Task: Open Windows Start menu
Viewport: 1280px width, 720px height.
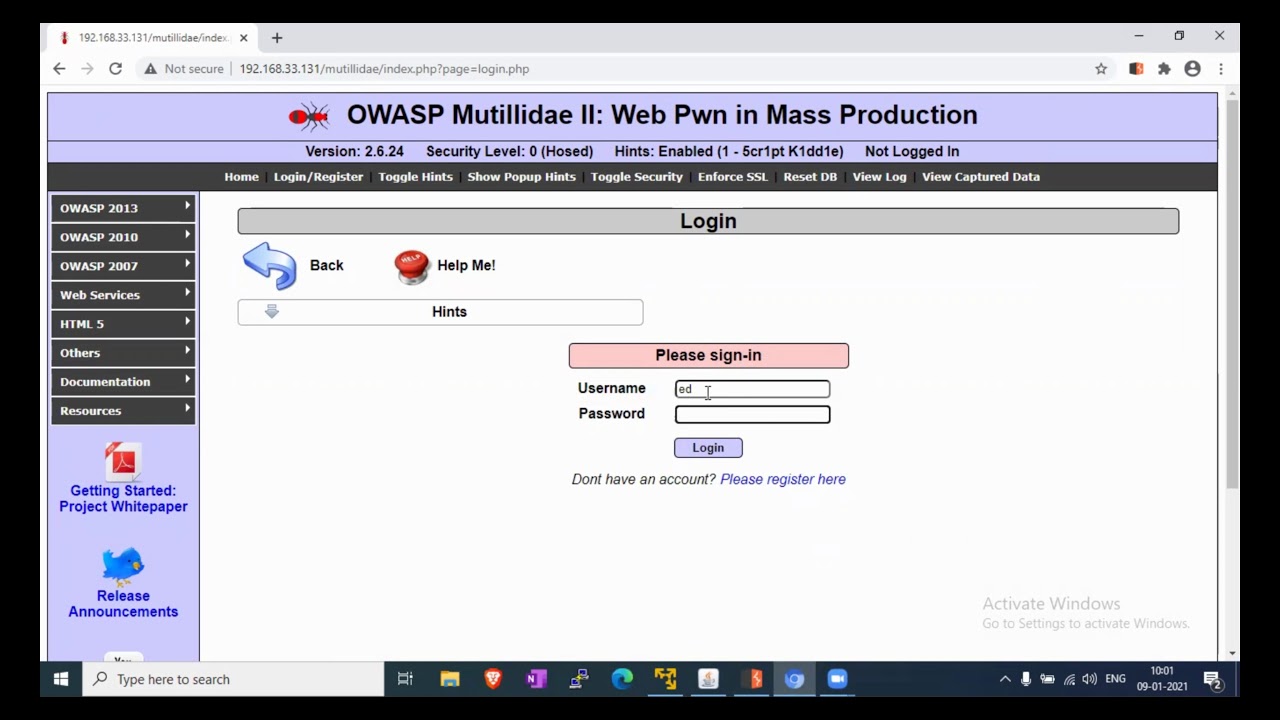Action: point(61,679)
